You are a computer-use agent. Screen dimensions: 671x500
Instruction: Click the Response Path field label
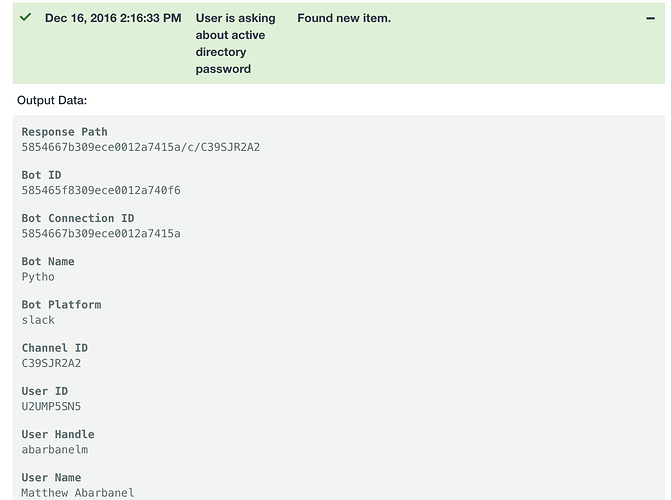pos(65,132)
